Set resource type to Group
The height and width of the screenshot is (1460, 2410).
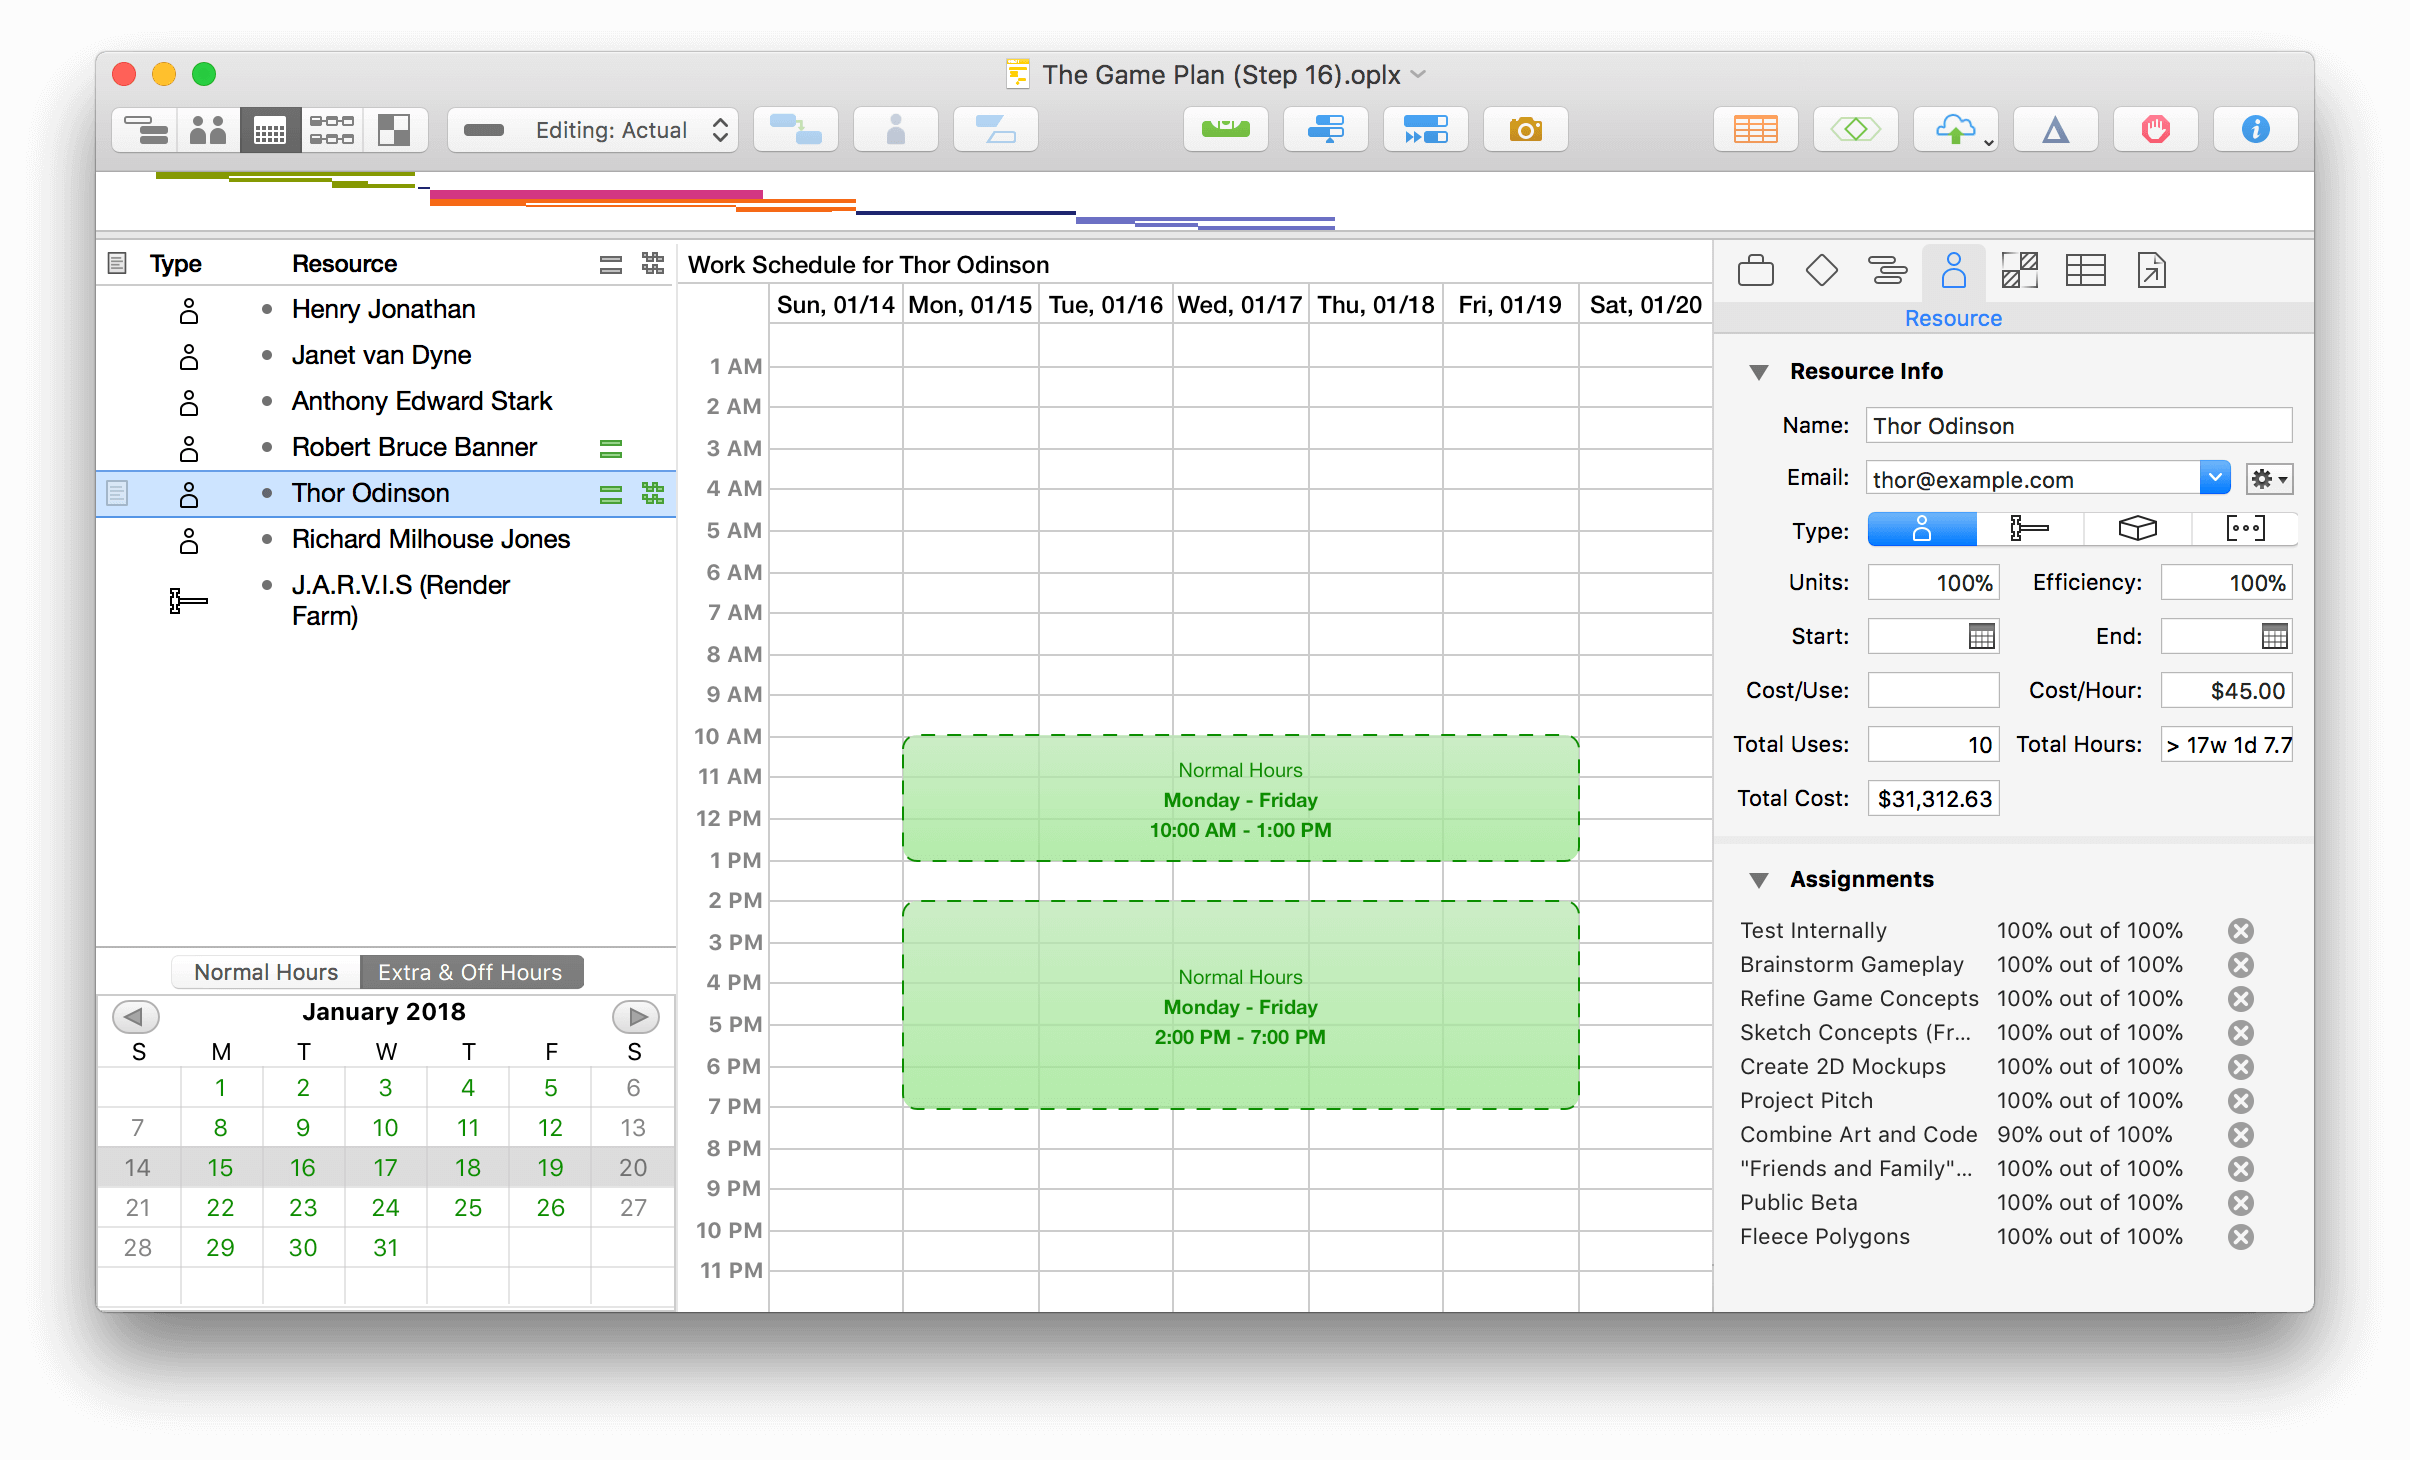click(2245, 529)
